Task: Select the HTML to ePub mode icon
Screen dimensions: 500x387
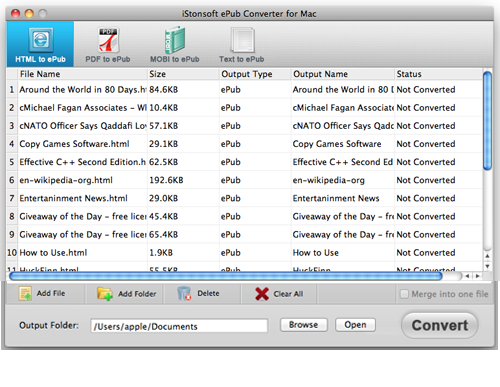Action: click(40, 44)
